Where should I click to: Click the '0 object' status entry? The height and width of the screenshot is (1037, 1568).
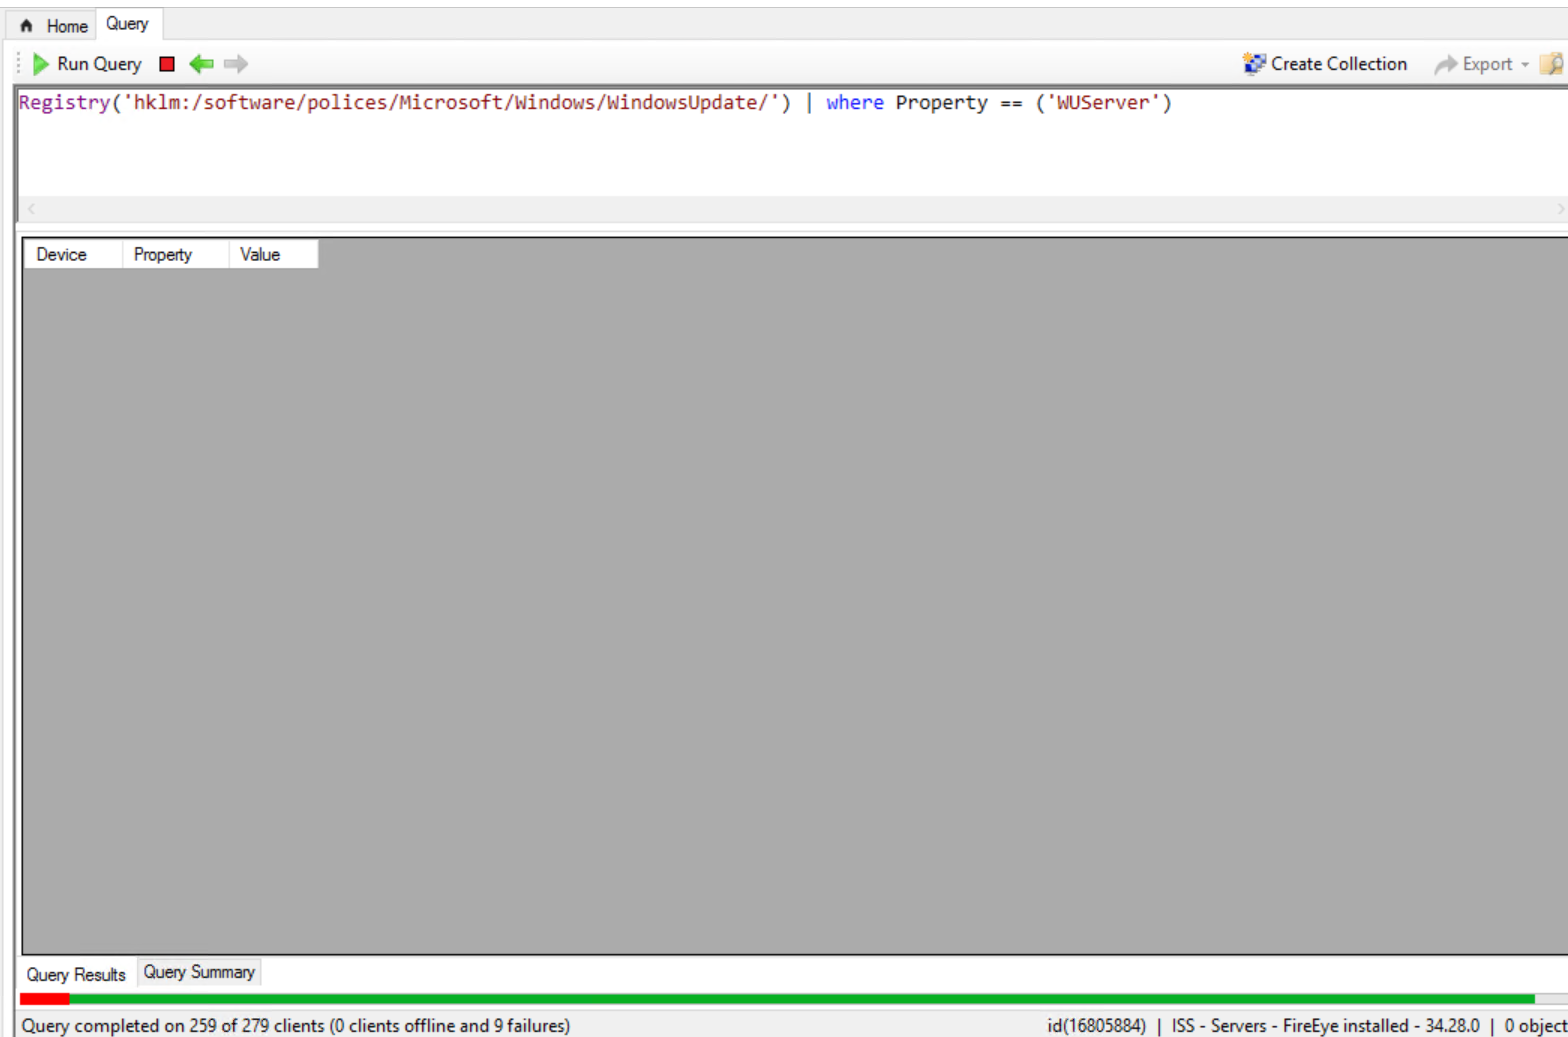(x=1535, y=1025)
